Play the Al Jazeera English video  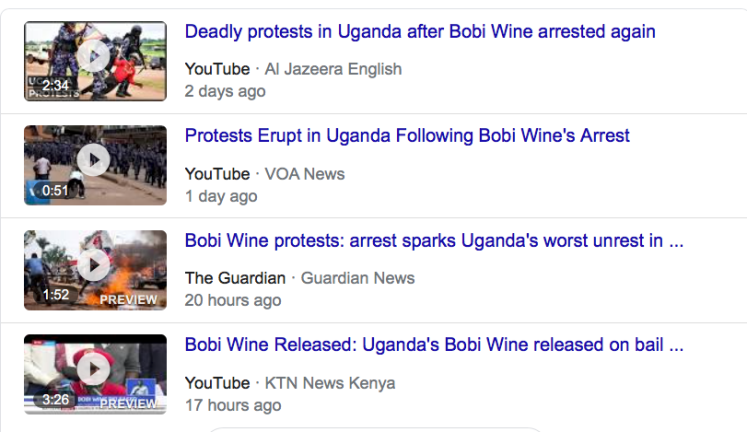pyautogui.click(x=94, y=57)
